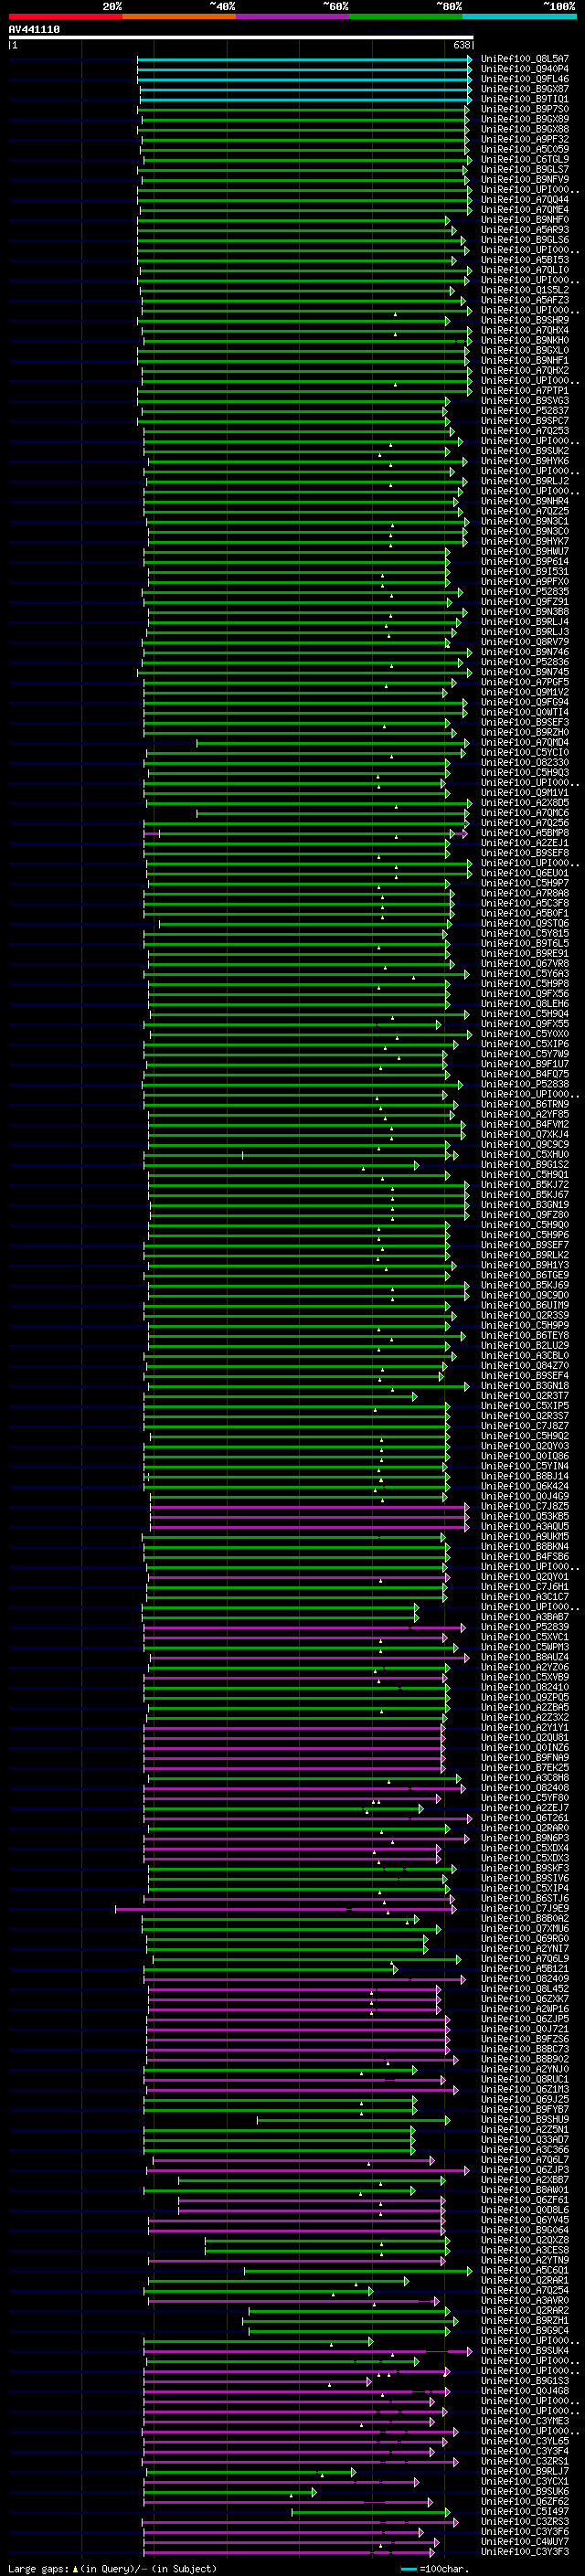Open hit UniRef100_A7Q254
The width and height of the screenshot is (585, 2576).
point(525,2291)
